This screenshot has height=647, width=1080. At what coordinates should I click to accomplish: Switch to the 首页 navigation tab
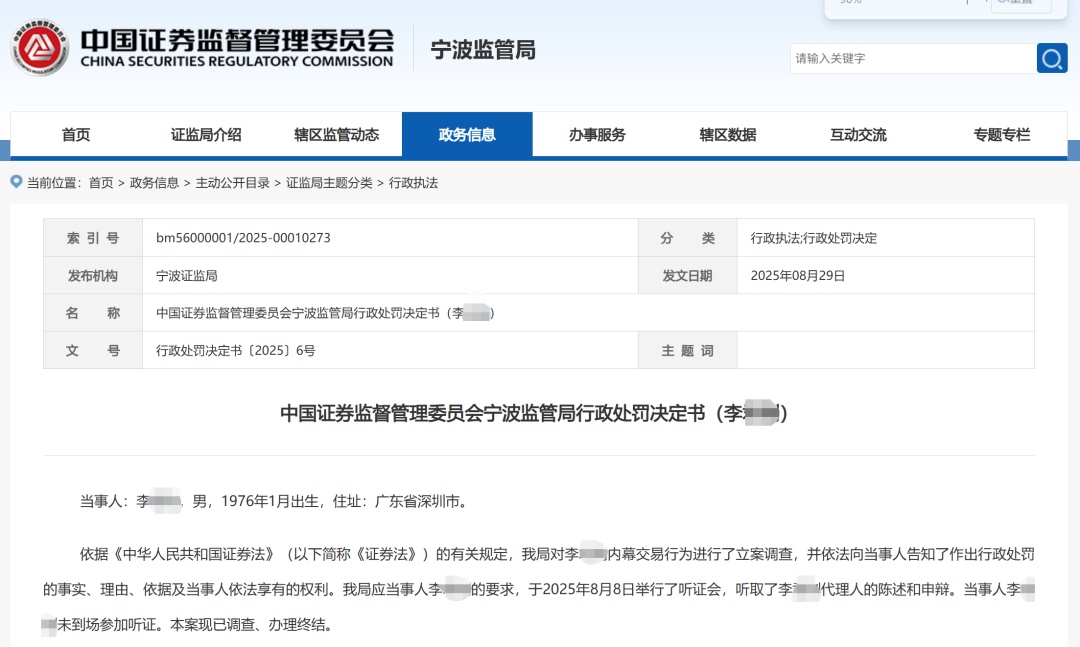pos(75,134)
